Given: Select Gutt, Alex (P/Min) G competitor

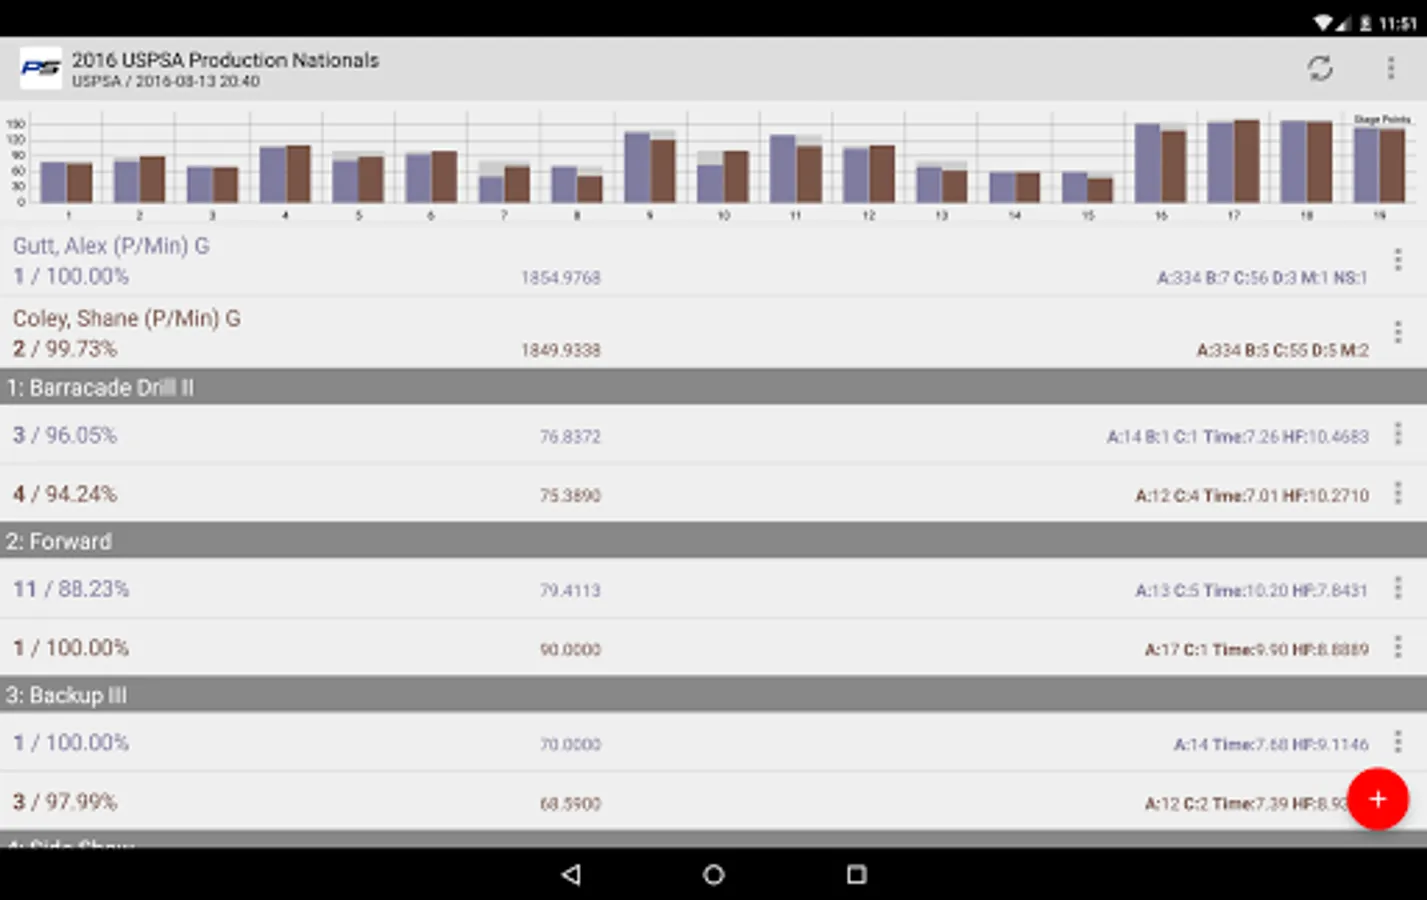Looking at the screenshot, I should 111,246.
